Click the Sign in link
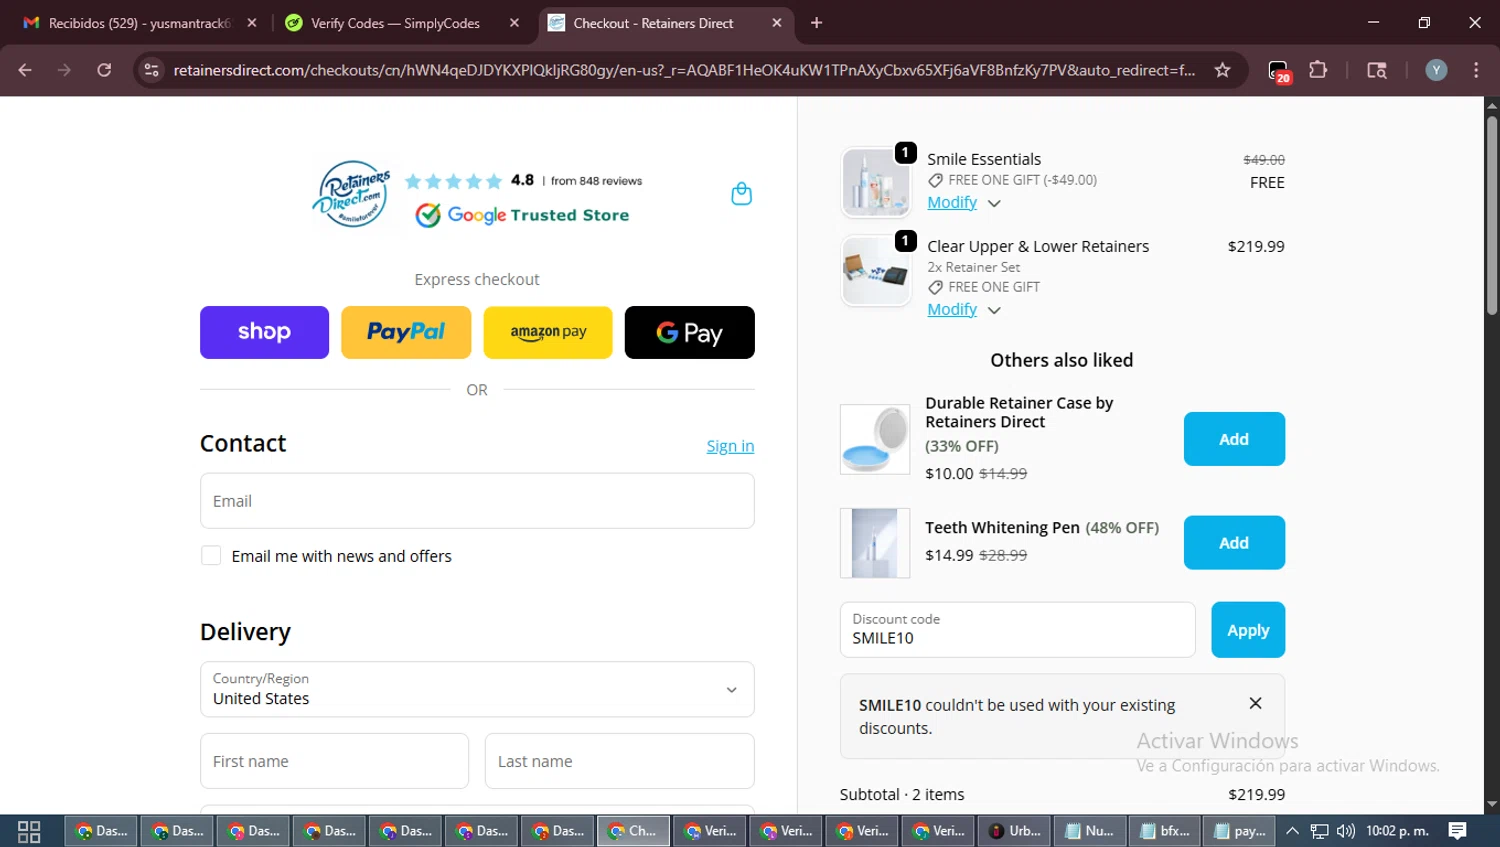This screenshot has height=847, width=1500. pyautogui.click(x=730, y=446)
